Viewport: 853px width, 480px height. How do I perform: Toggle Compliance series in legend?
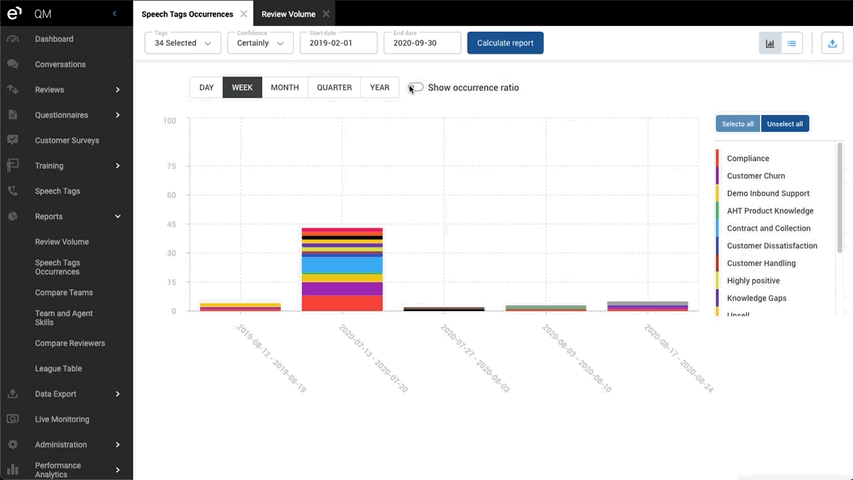(x=748, y=158)
